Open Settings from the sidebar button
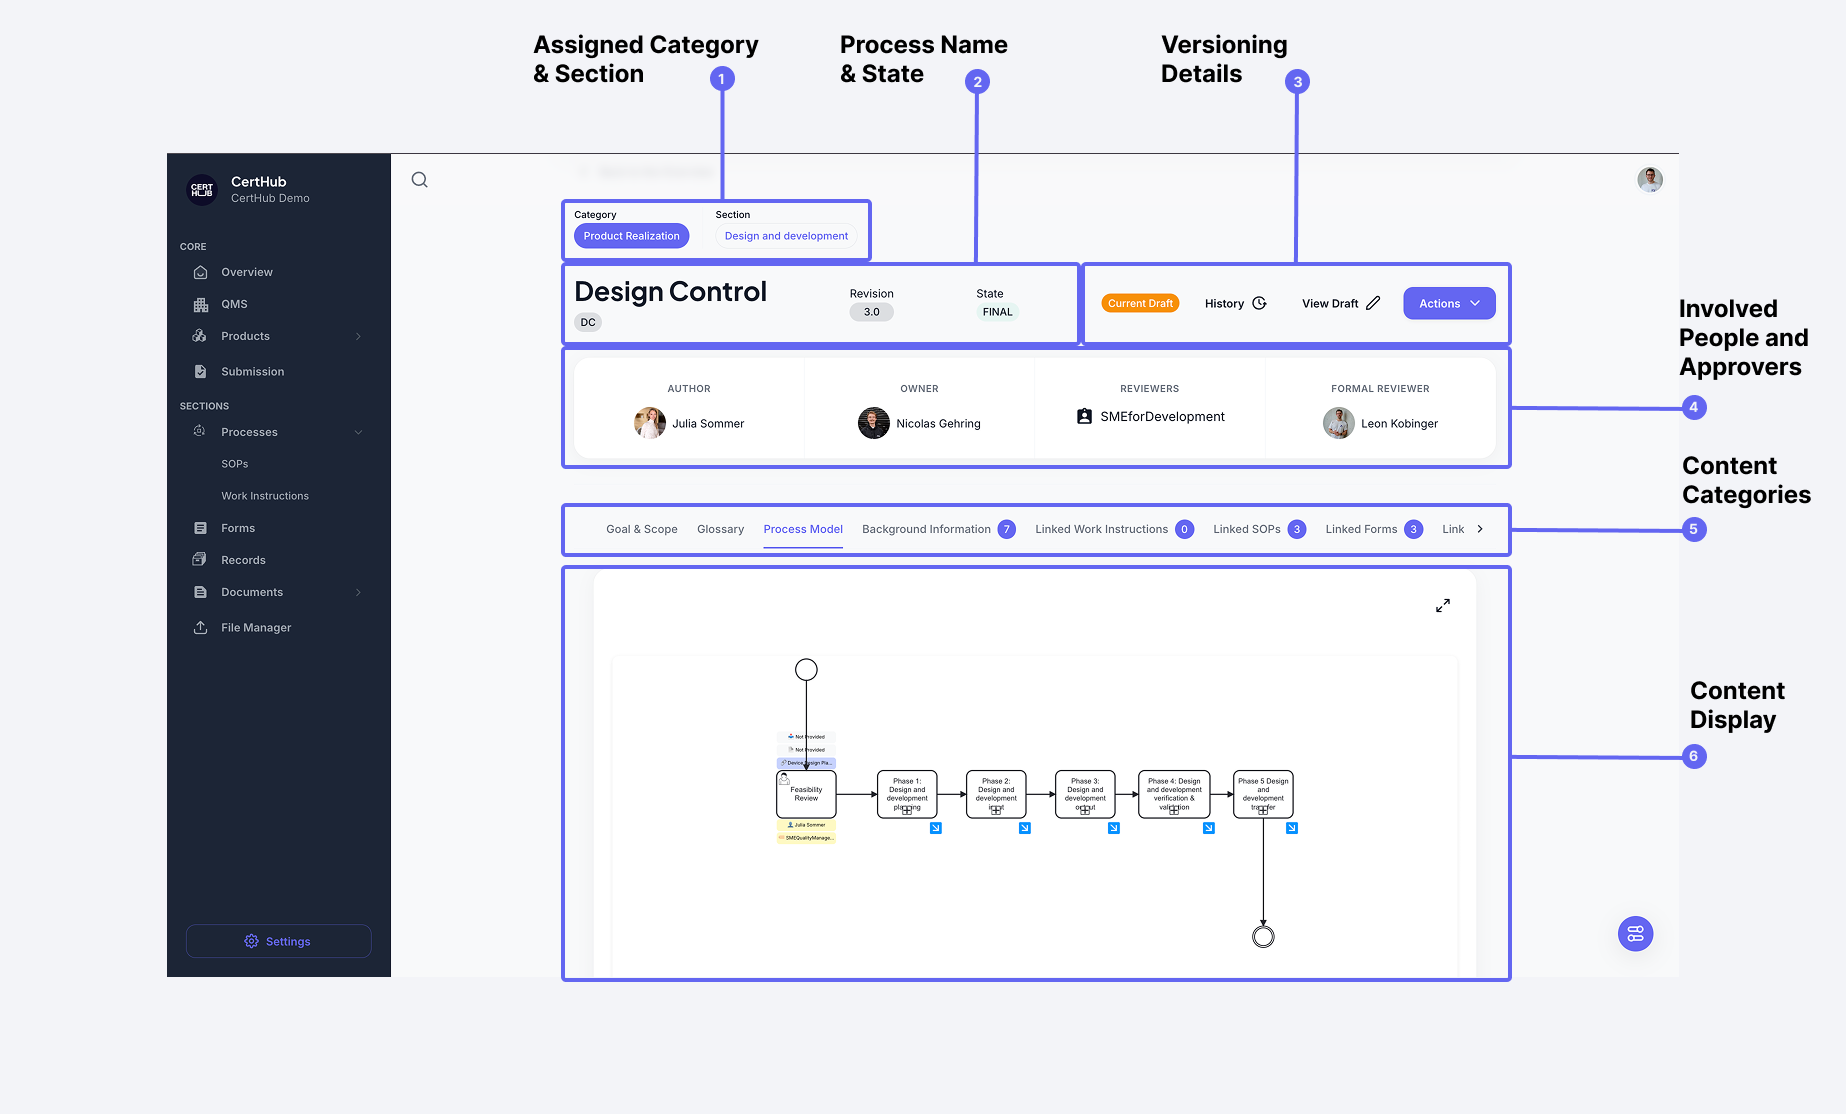The width and height of the screenshot is (1846, 1114). click(x=278, y=941)
